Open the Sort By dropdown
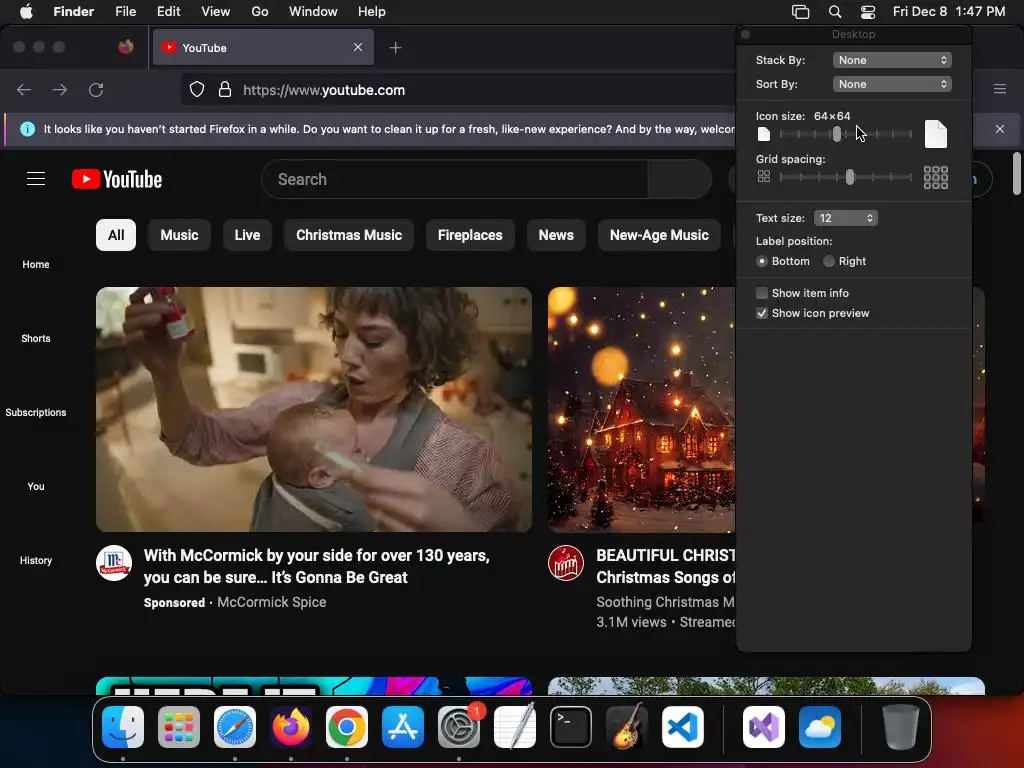This screenshot has width=1024, height=768. pyautogui.click(x=892, y=84)
